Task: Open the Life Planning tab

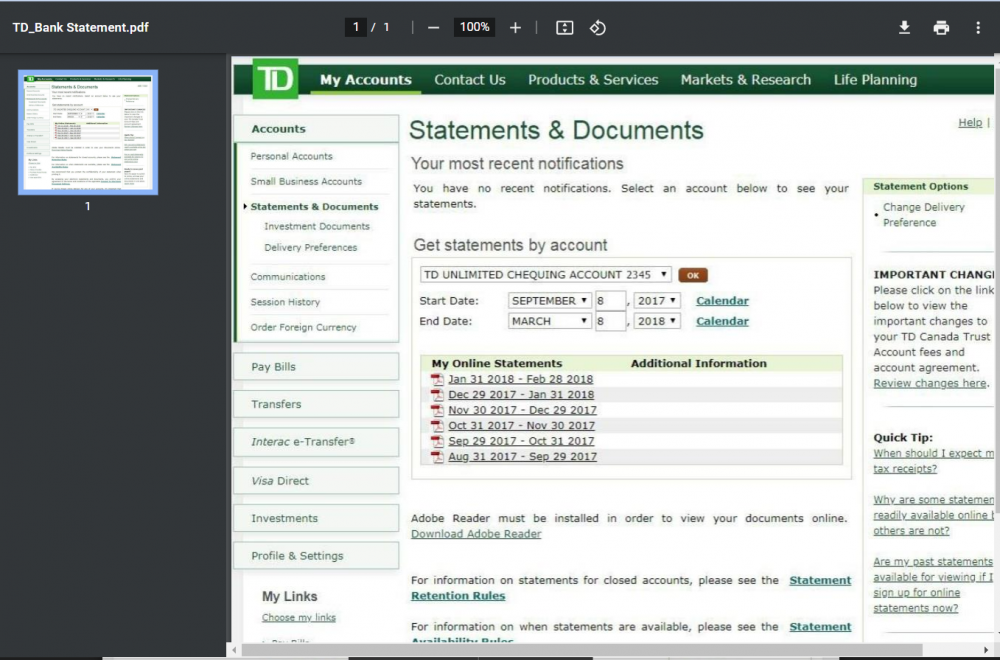Action: coord(875,80)
